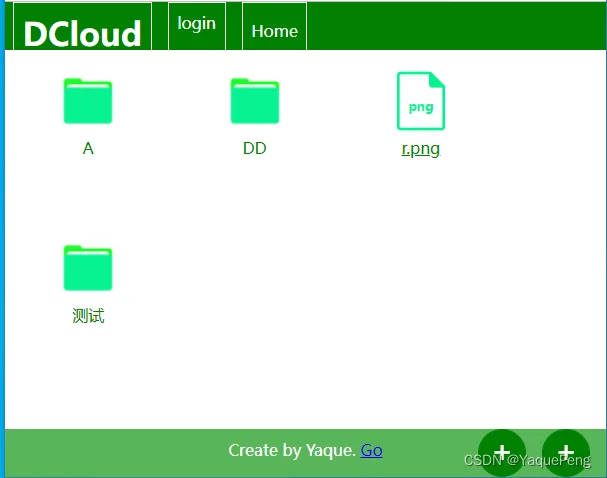
Task: Click the right plus button in the footer
Action: 566,452
